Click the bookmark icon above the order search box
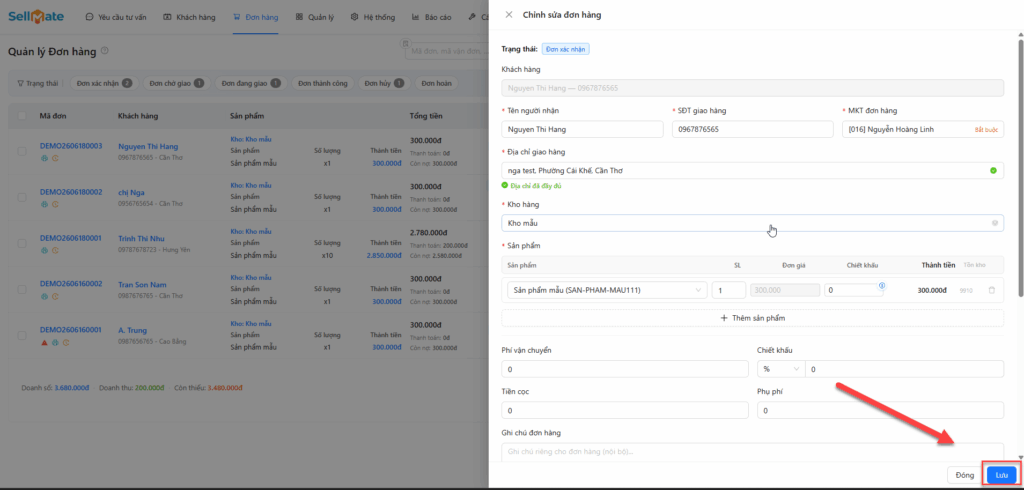Screen dimensions: 1024x490 408,43
